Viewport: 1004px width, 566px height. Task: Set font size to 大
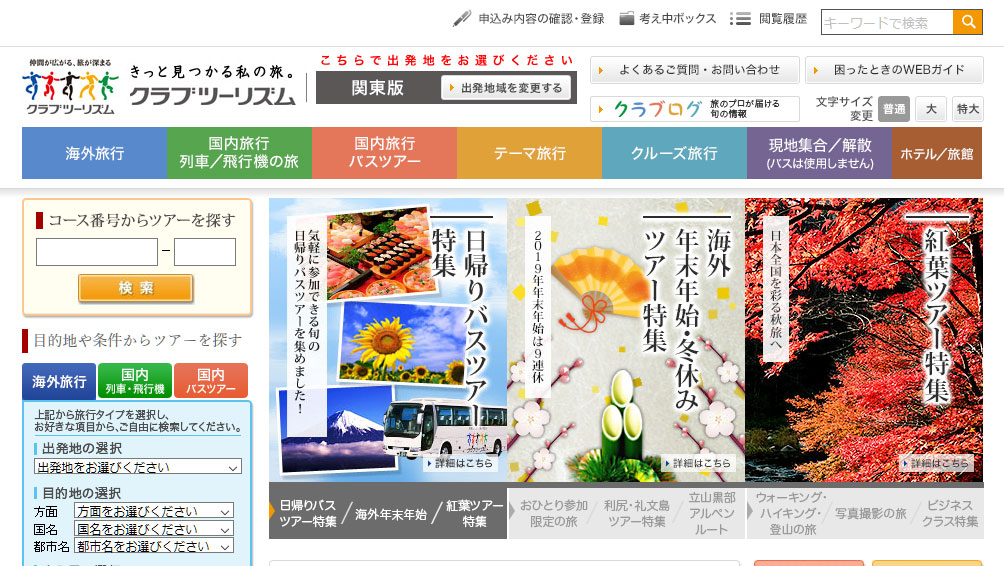(x=931, y=109)
